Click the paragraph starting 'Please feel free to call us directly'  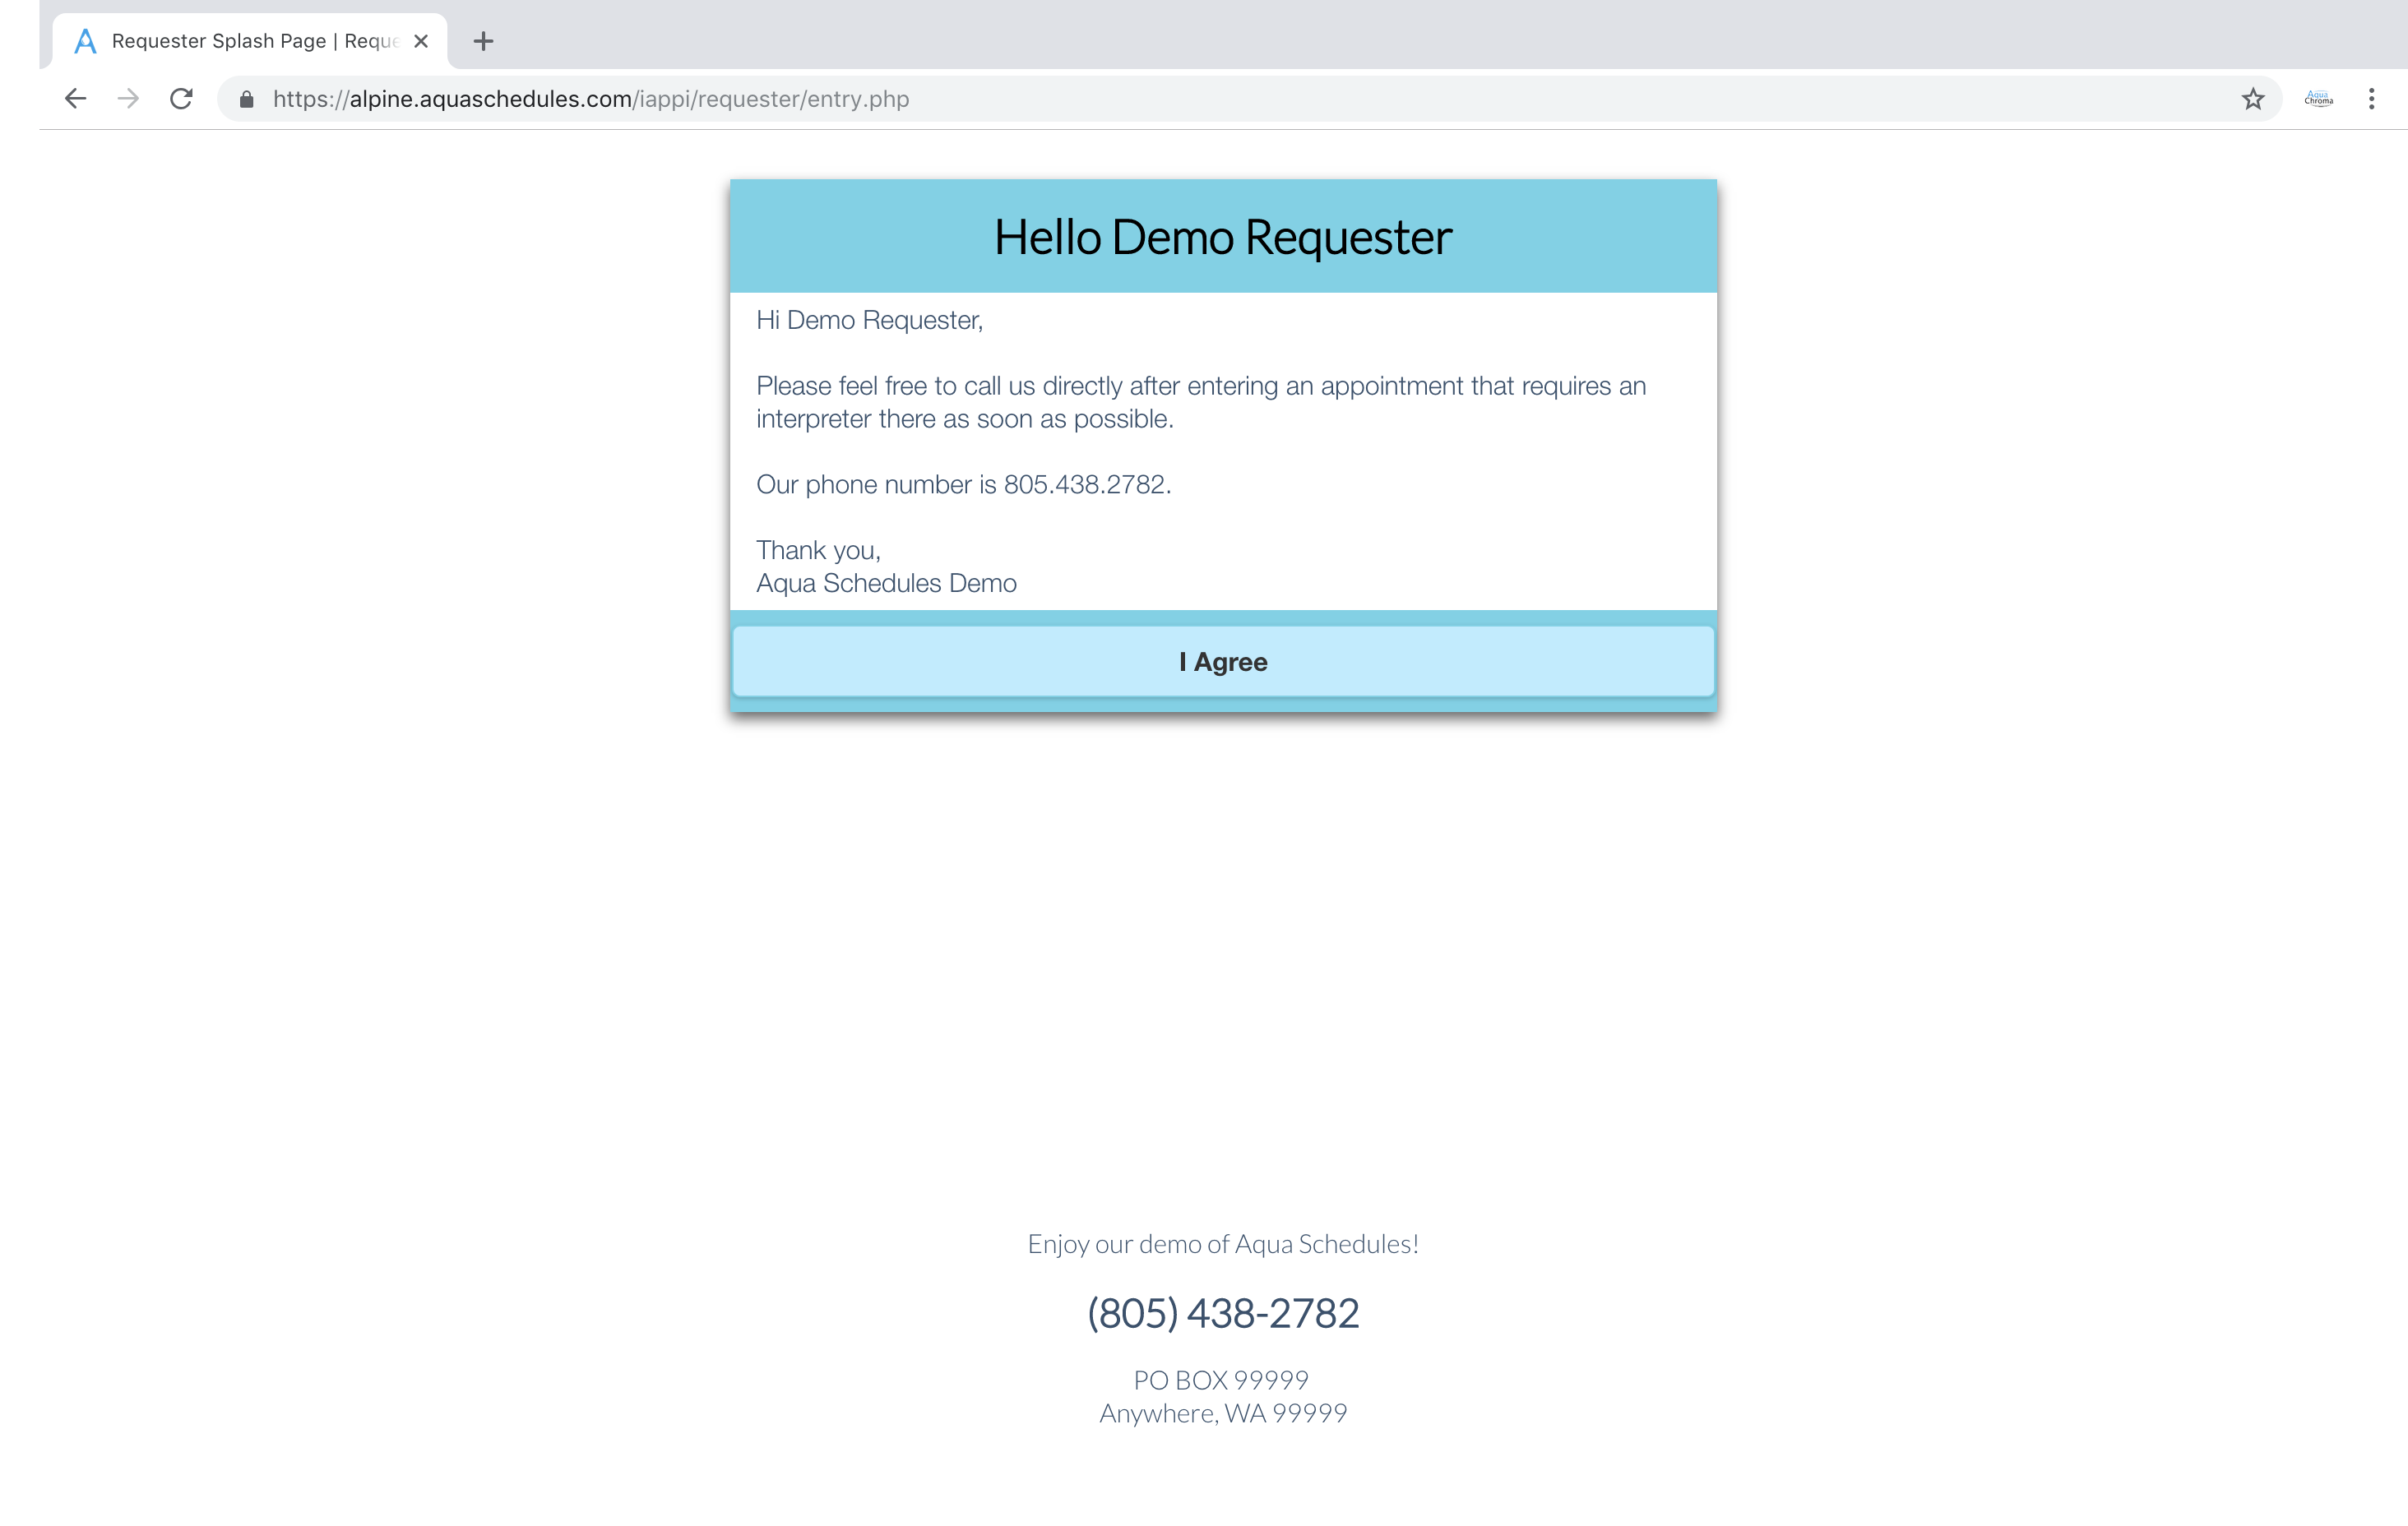coord(1201,402)
